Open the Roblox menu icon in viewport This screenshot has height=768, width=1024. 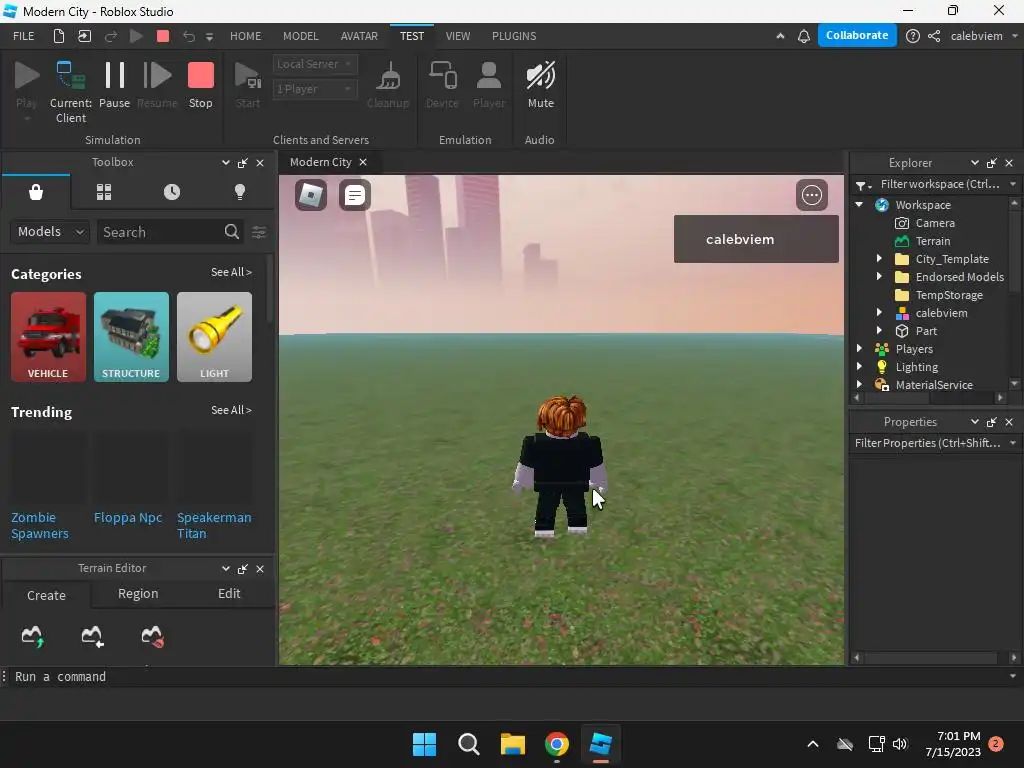click(311, 195)
